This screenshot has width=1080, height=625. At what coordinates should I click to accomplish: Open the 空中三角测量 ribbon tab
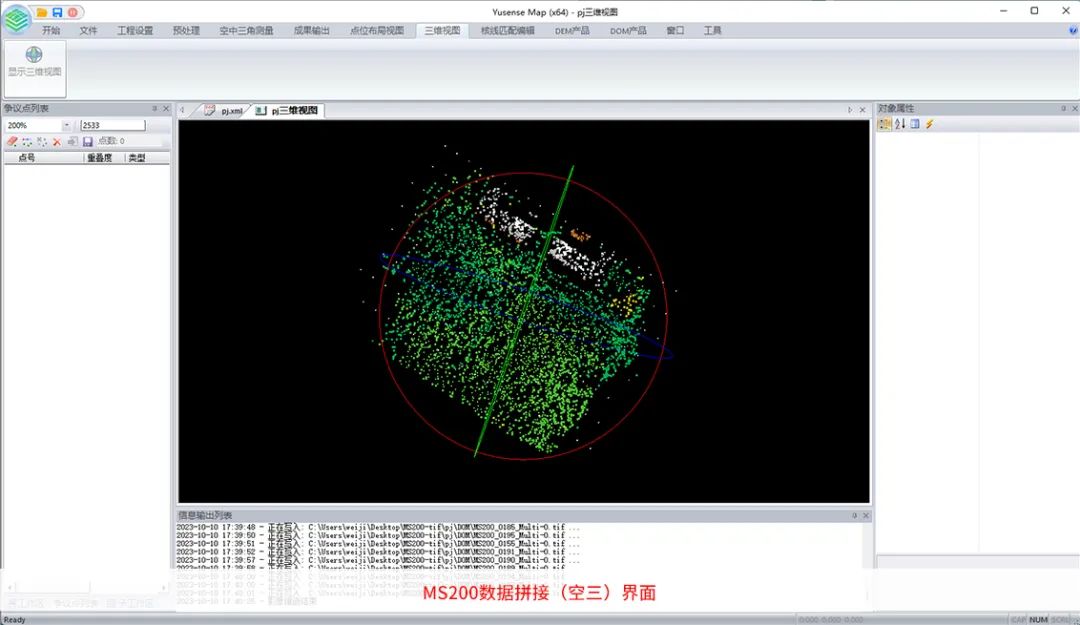pos(246,31)
